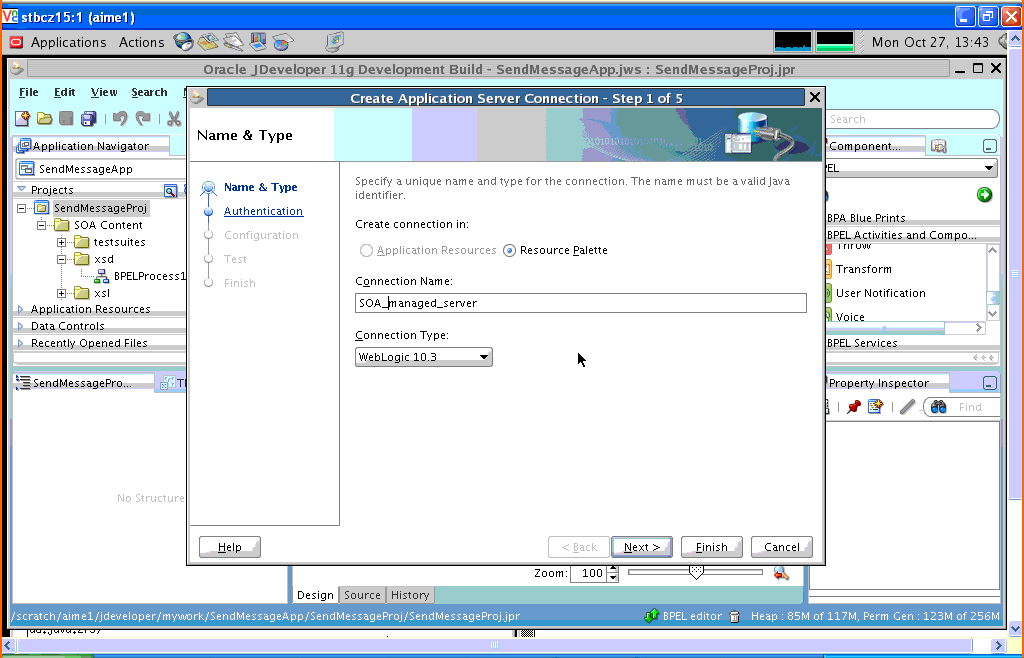Click the monitor display icon in top panel
Viewport: 1024px width, 658px height.
pyautogui.click(x=335, y=42)
